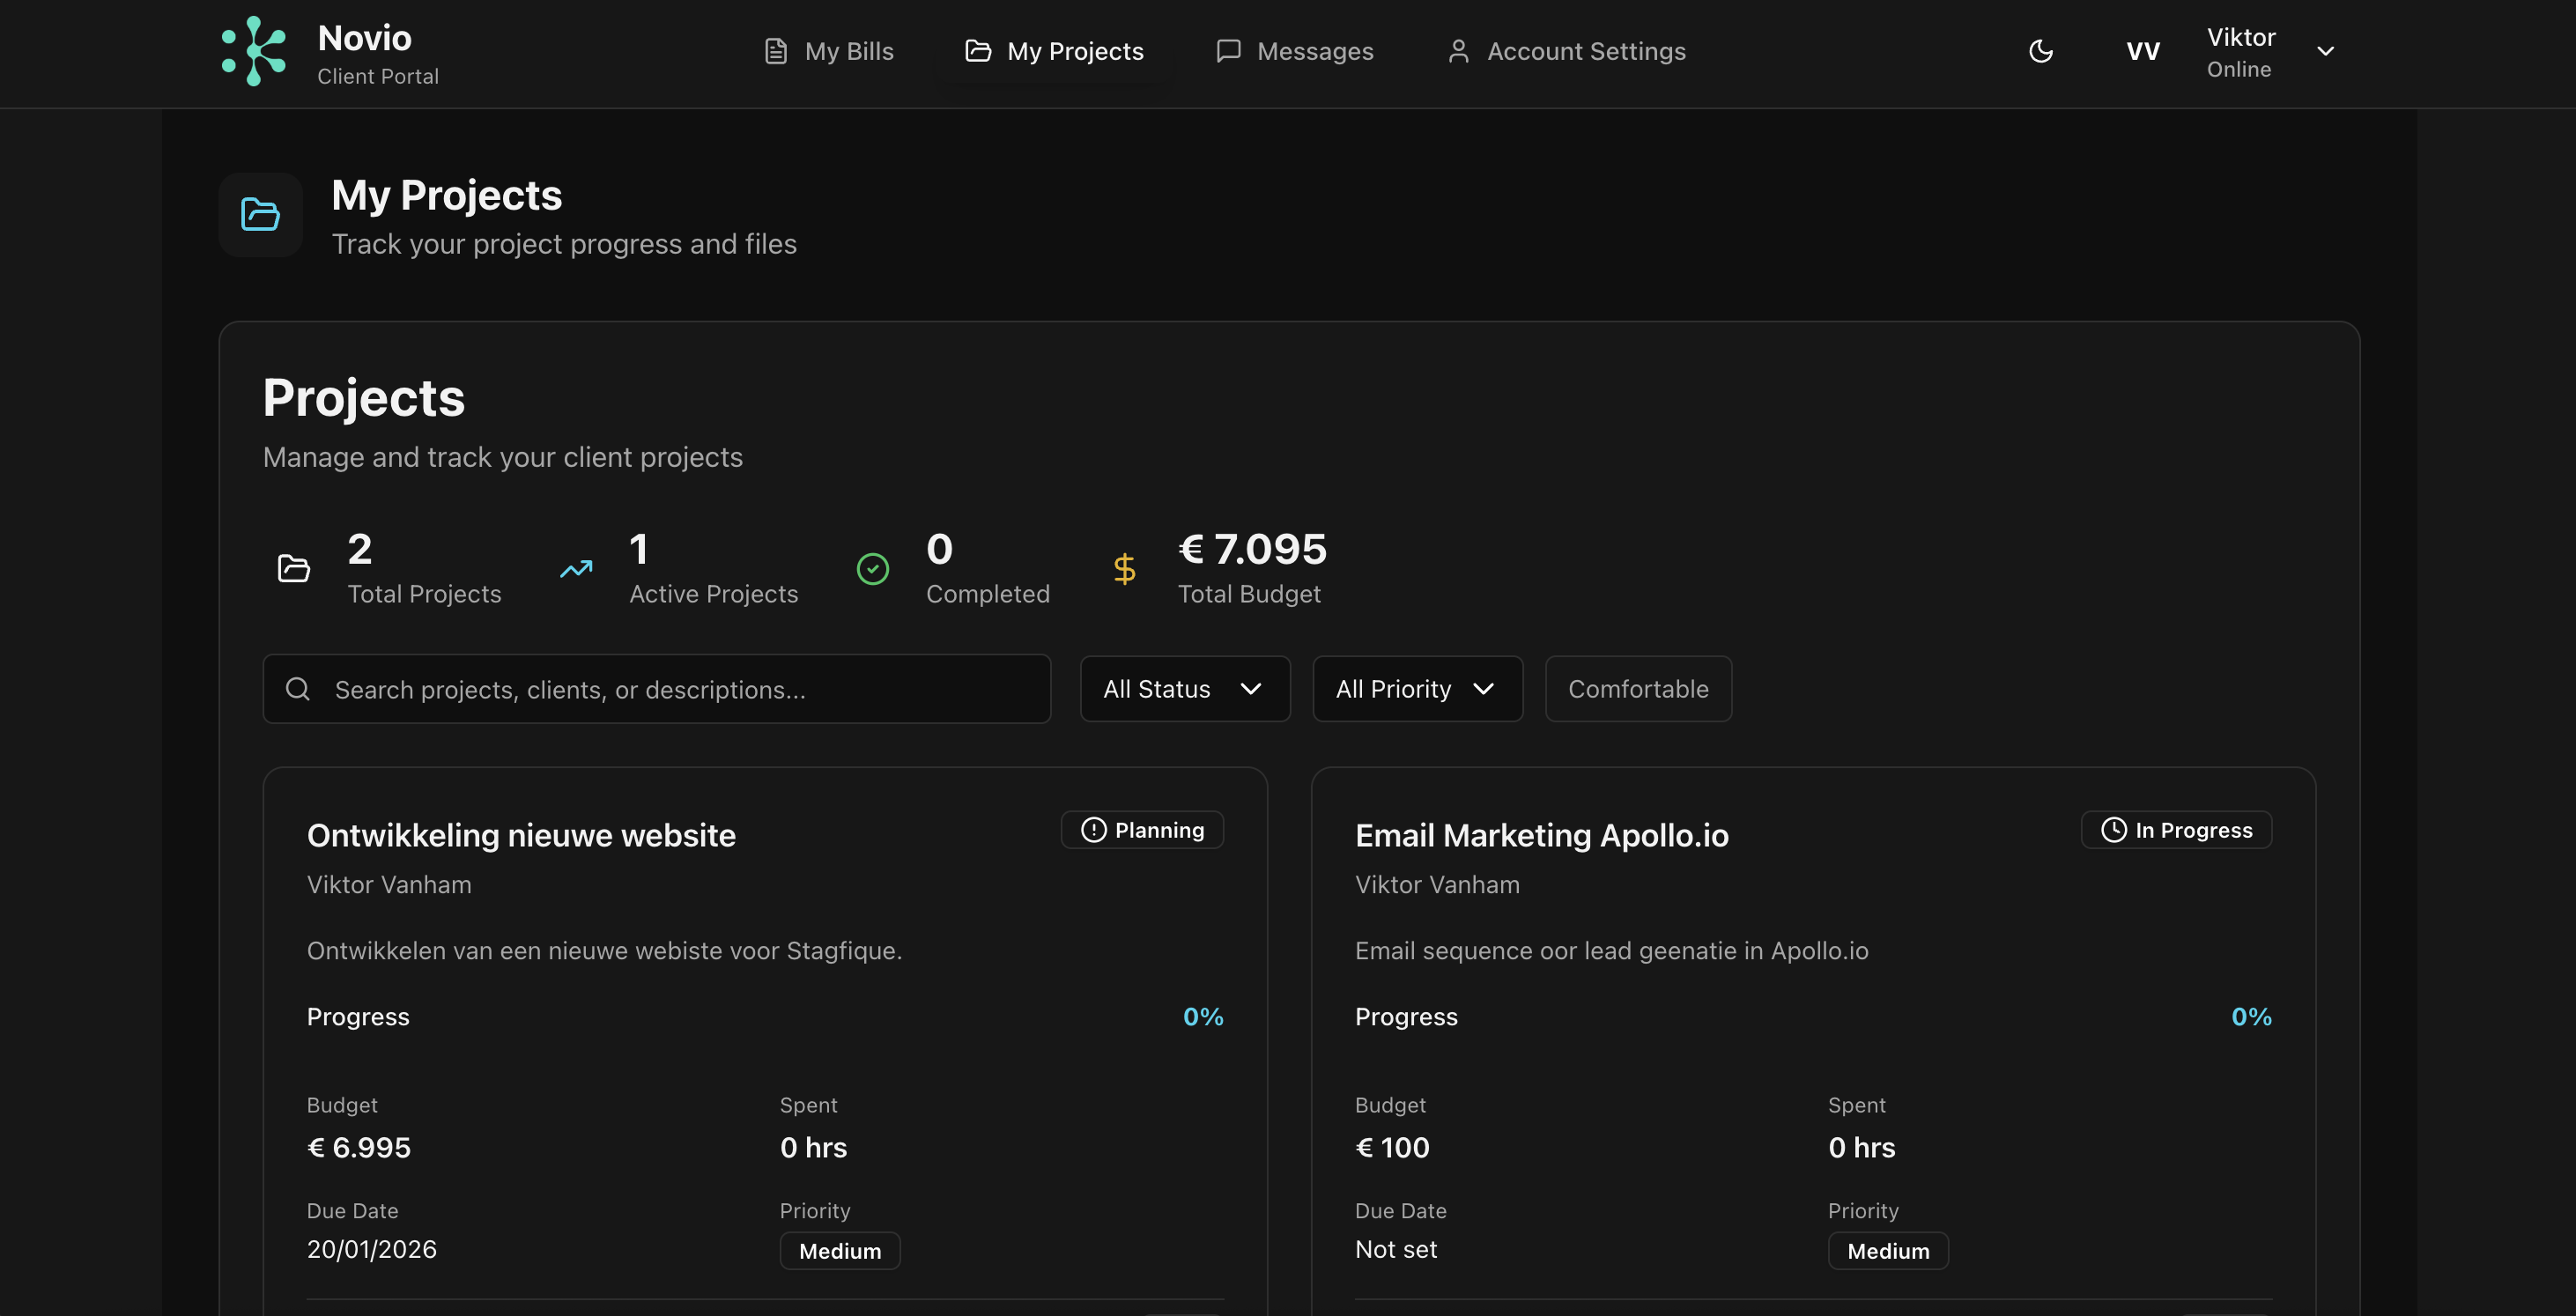Click the 0% progress indicator on Email Marketing Apollo.io

[2250, 1017]
